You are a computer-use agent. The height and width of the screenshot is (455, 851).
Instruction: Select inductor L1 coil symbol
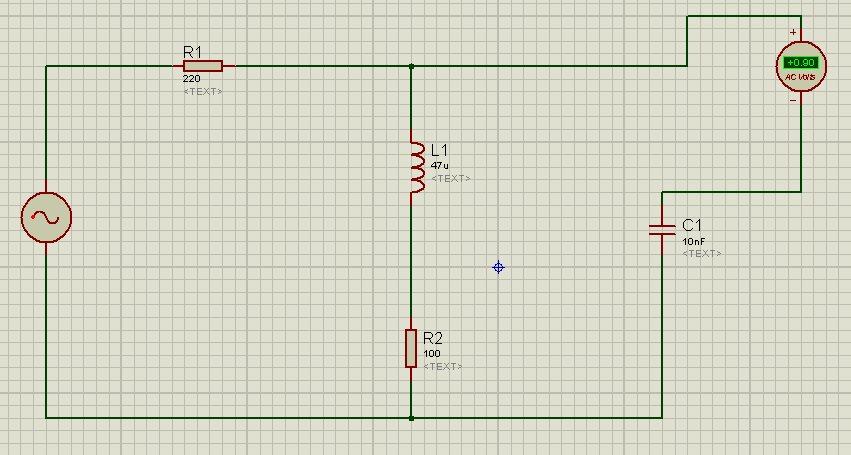(416, 167)
